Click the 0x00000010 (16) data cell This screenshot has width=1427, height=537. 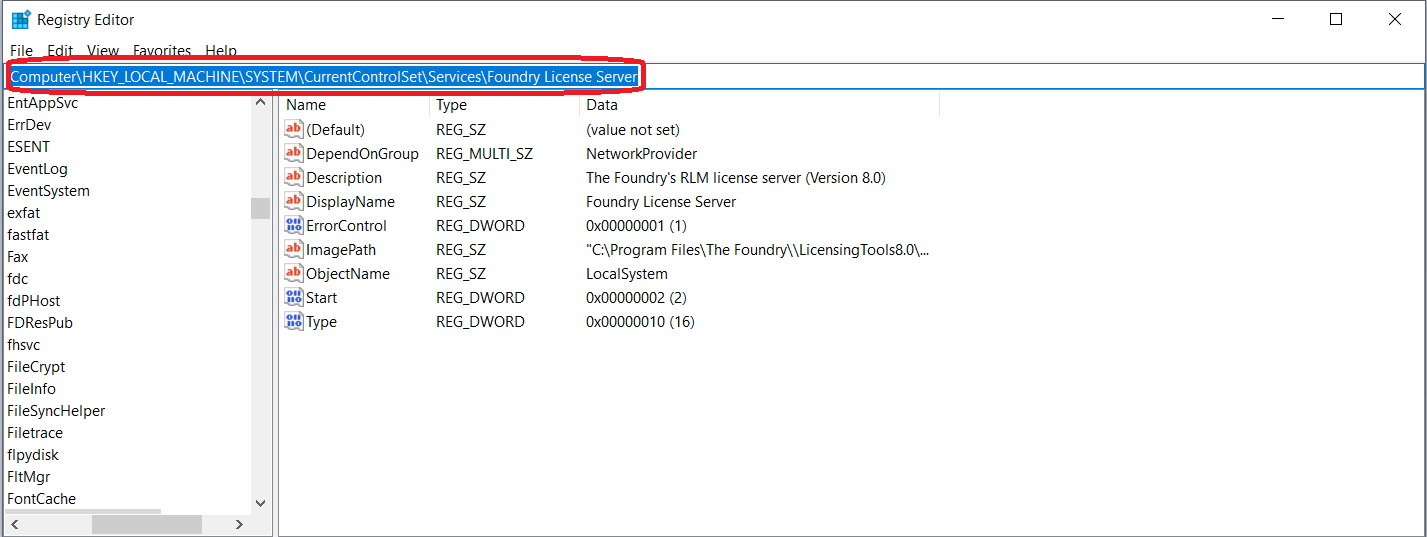point(640,322)
